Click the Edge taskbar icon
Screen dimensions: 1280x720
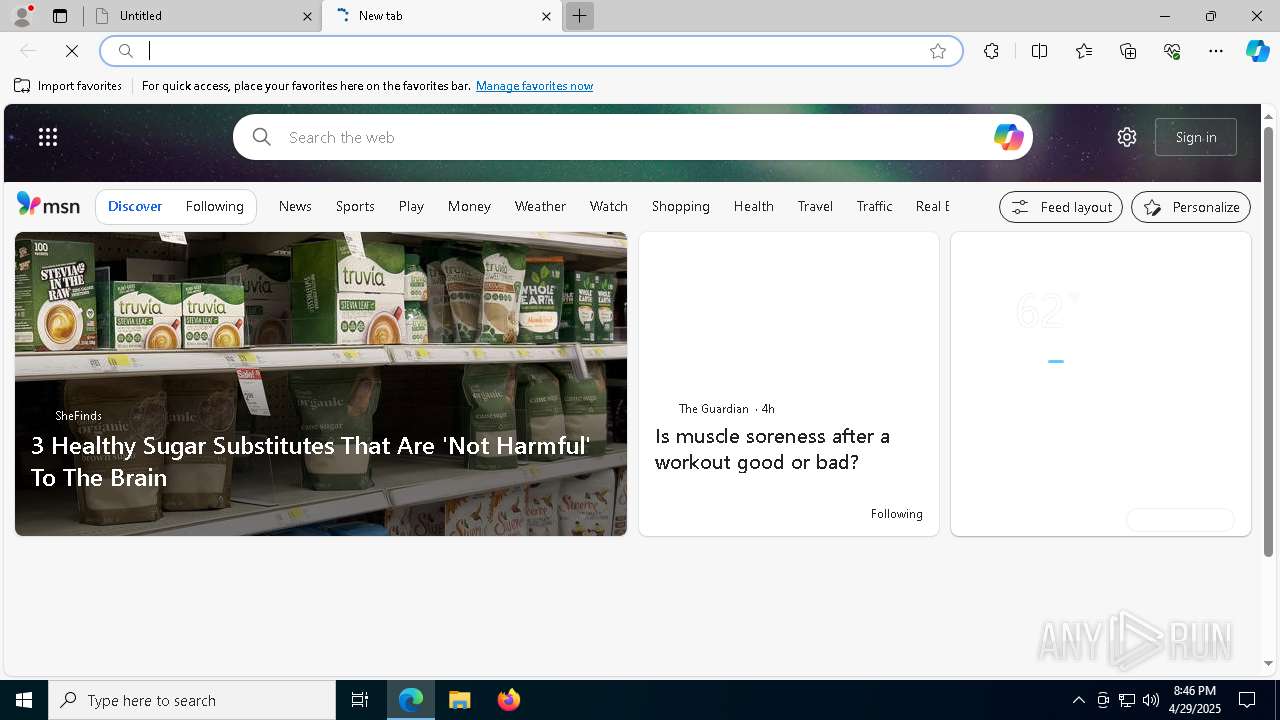point(411,700)
